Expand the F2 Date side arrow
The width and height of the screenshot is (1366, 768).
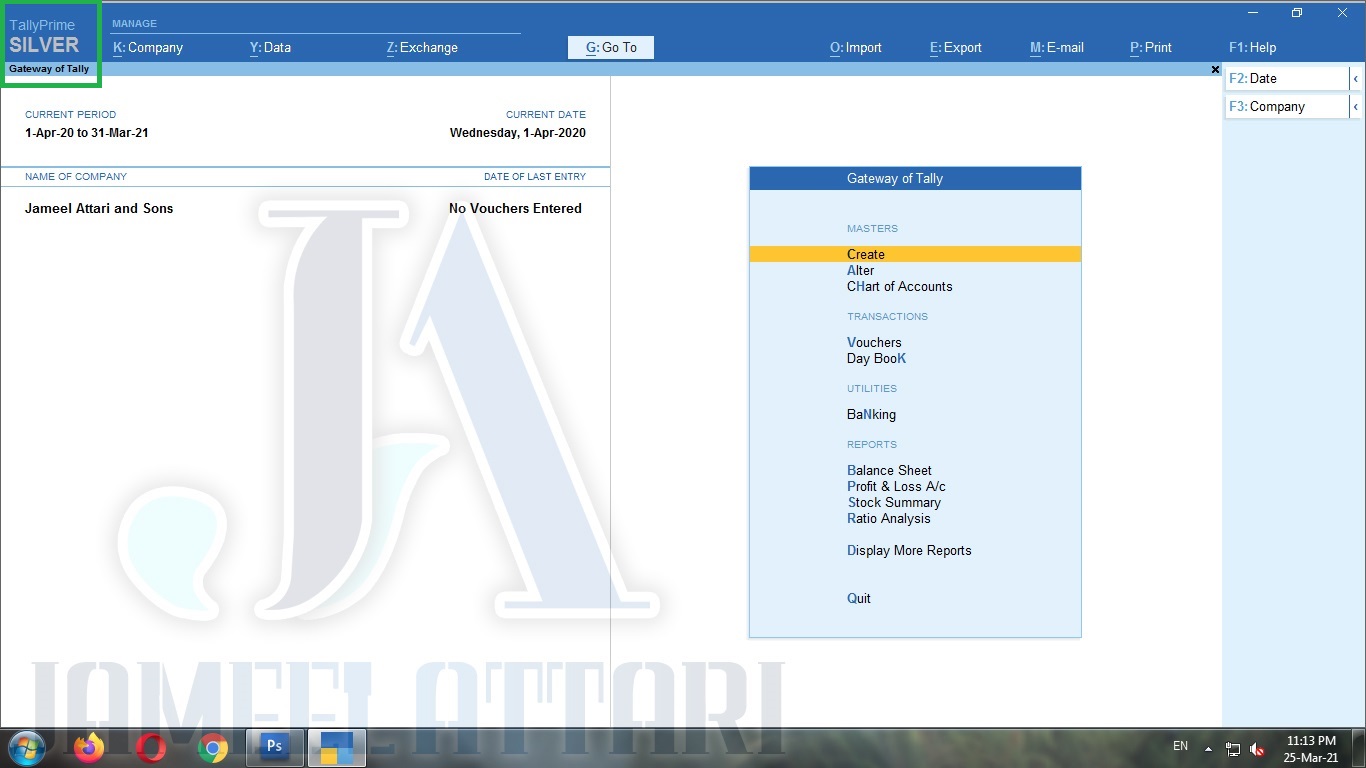pyautogui.click(x=1356, y=79)
